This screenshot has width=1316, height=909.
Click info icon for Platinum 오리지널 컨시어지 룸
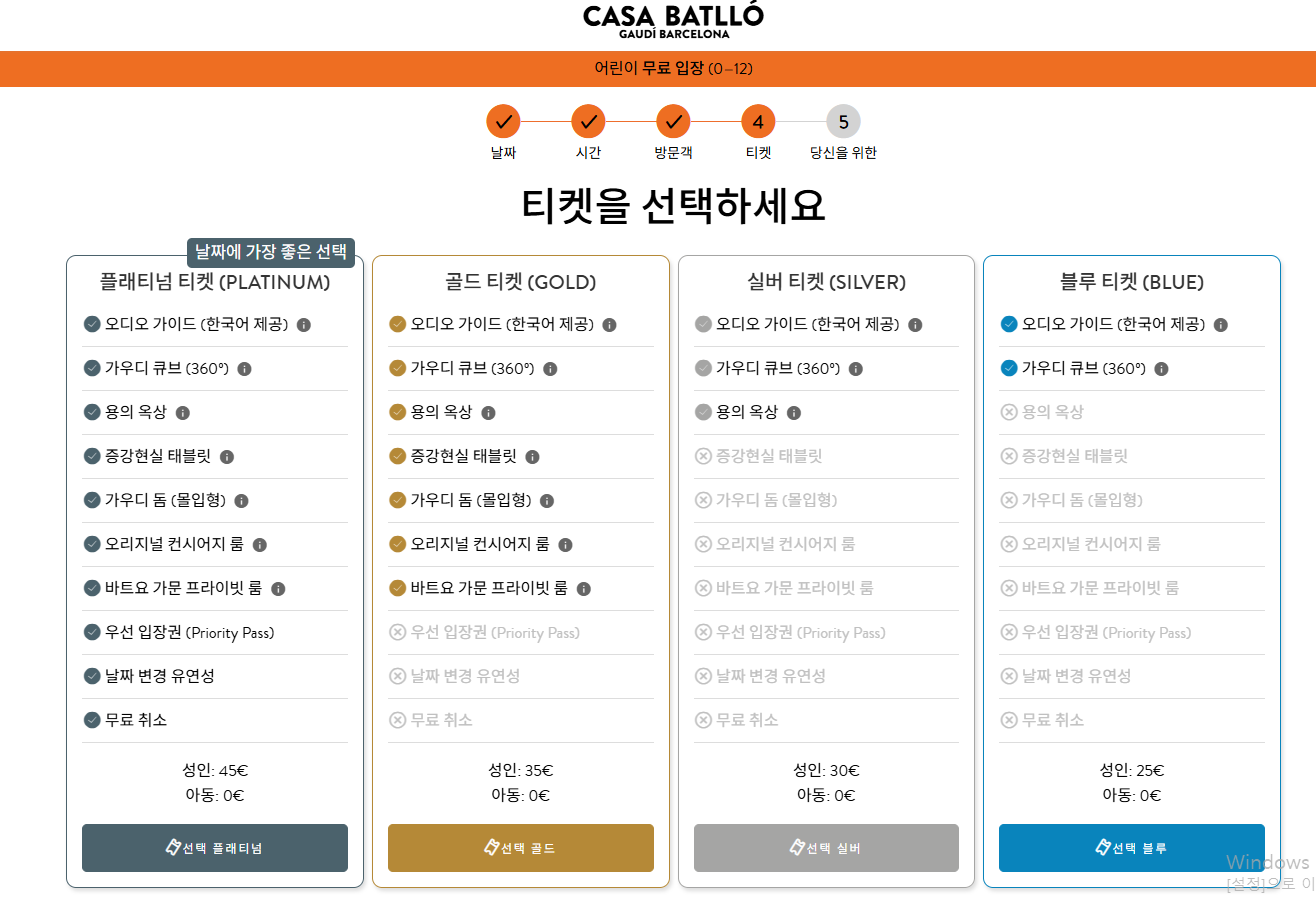tap(260, 545)
